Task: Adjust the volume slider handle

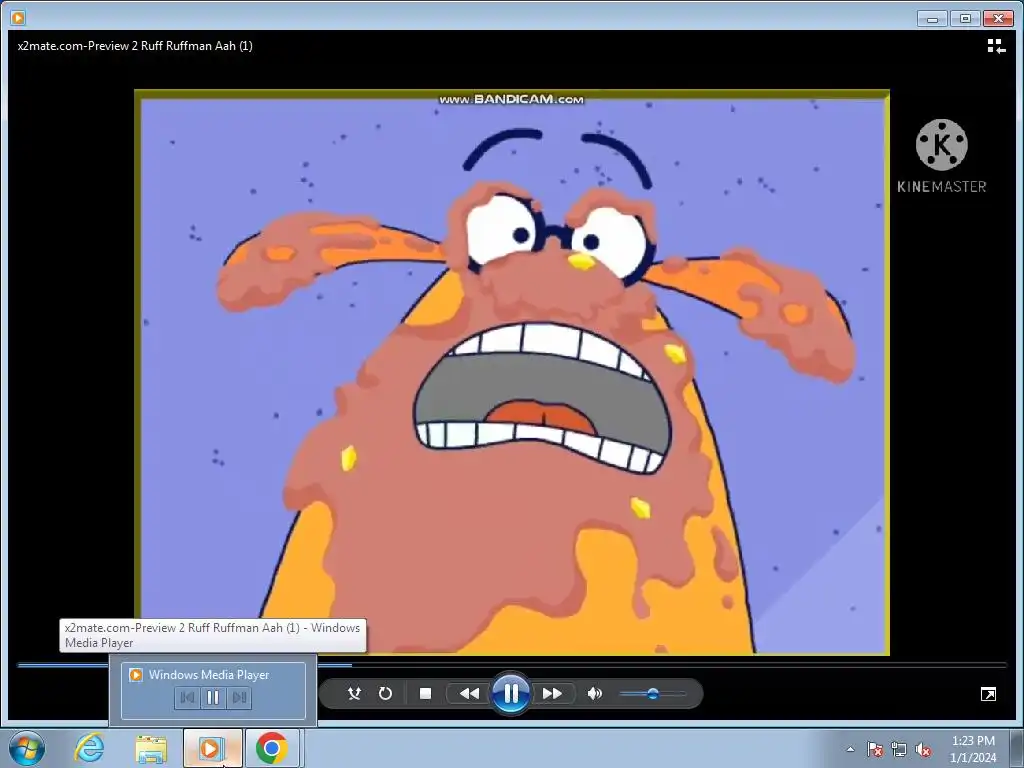Action: click(x=652, y=694)
